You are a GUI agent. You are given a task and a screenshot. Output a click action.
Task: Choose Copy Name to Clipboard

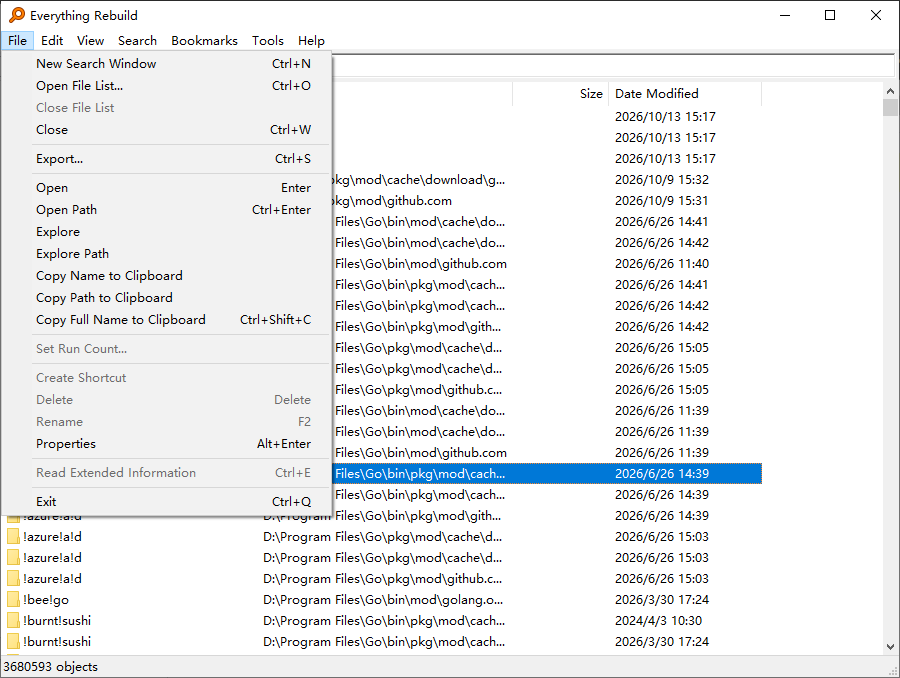(x=167, y=276)
